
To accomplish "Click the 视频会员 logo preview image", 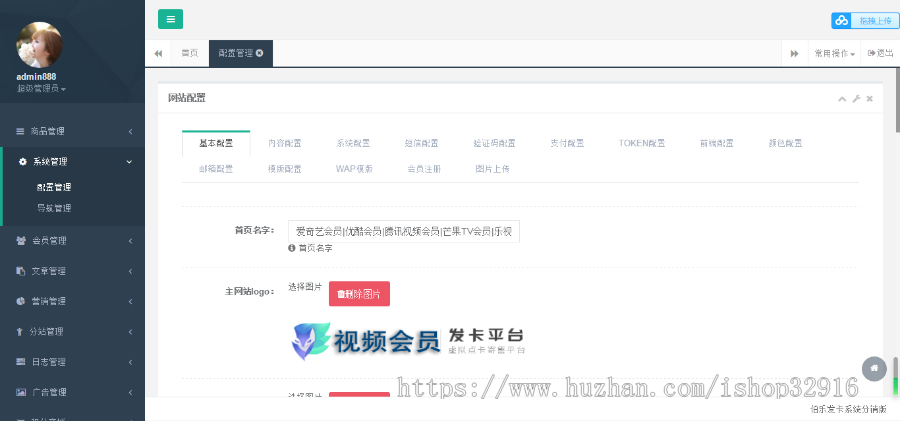I will [408, 341].
